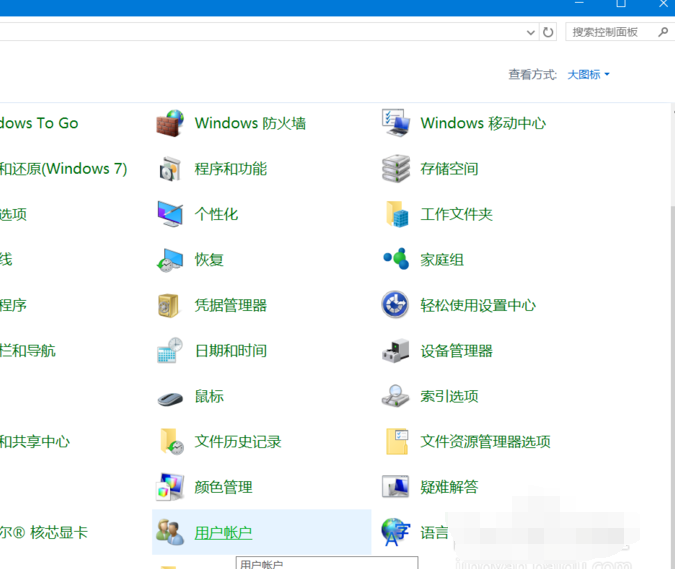This screenshot has width=675, height=569.
Task: Click the search magnifier icon
Action: coord(663,32)
